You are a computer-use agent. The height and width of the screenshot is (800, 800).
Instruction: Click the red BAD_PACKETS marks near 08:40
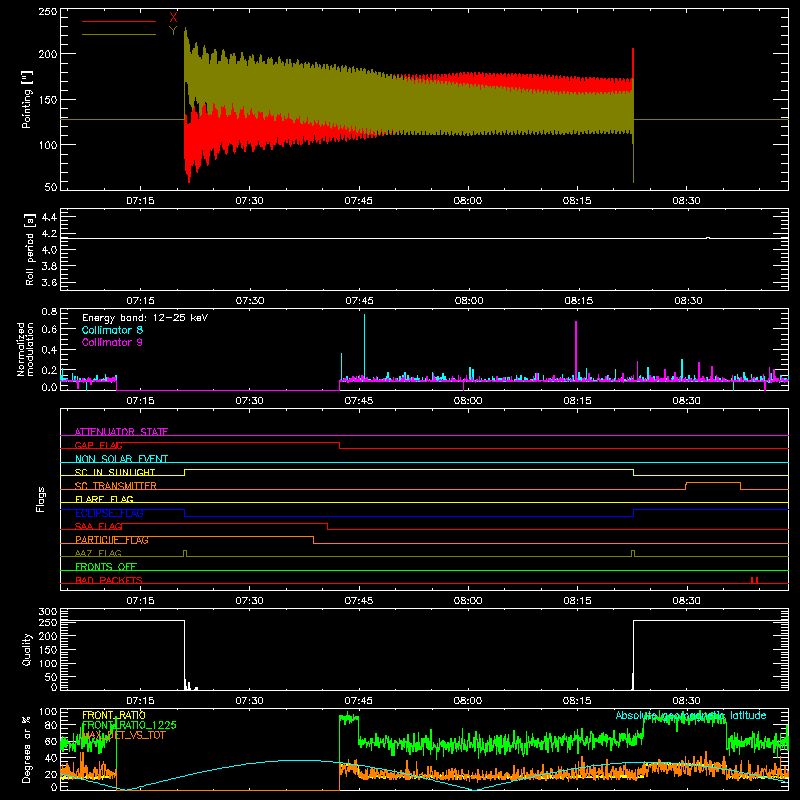tap(755, 580)
